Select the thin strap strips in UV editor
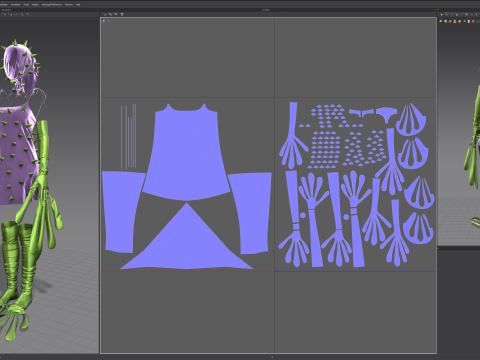The image size is (480, 360). point(128,137)
